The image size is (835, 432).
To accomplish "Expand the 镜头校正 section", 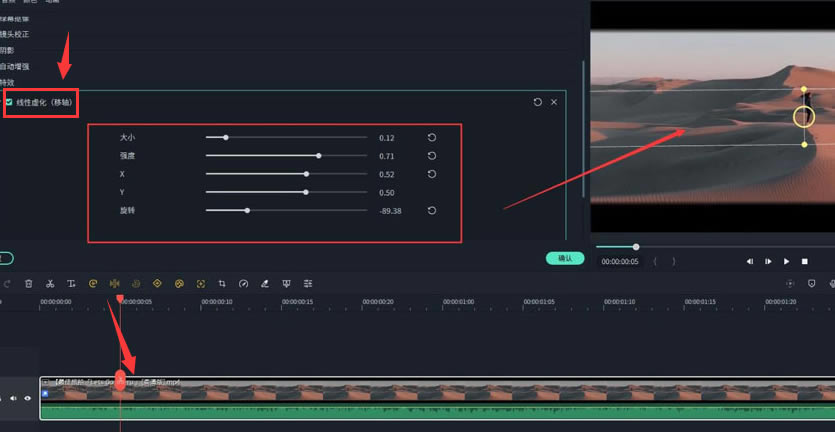I will click(14, 34).
